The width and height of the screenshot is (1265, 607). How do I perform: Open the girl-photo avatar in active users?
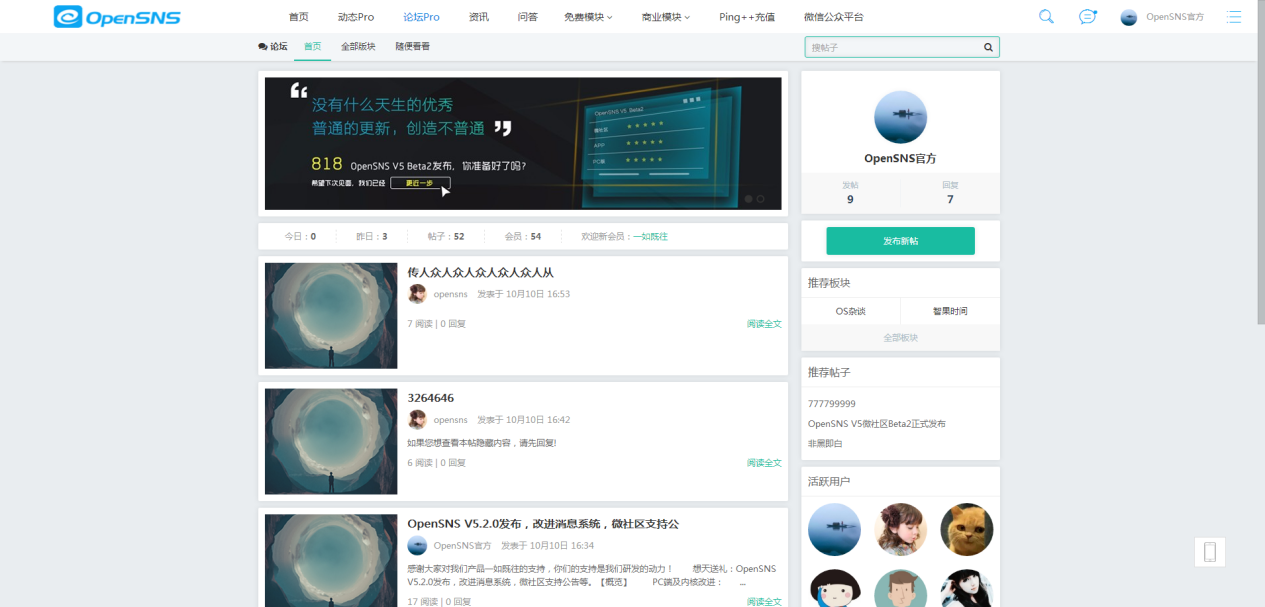(x=900, y=529)
